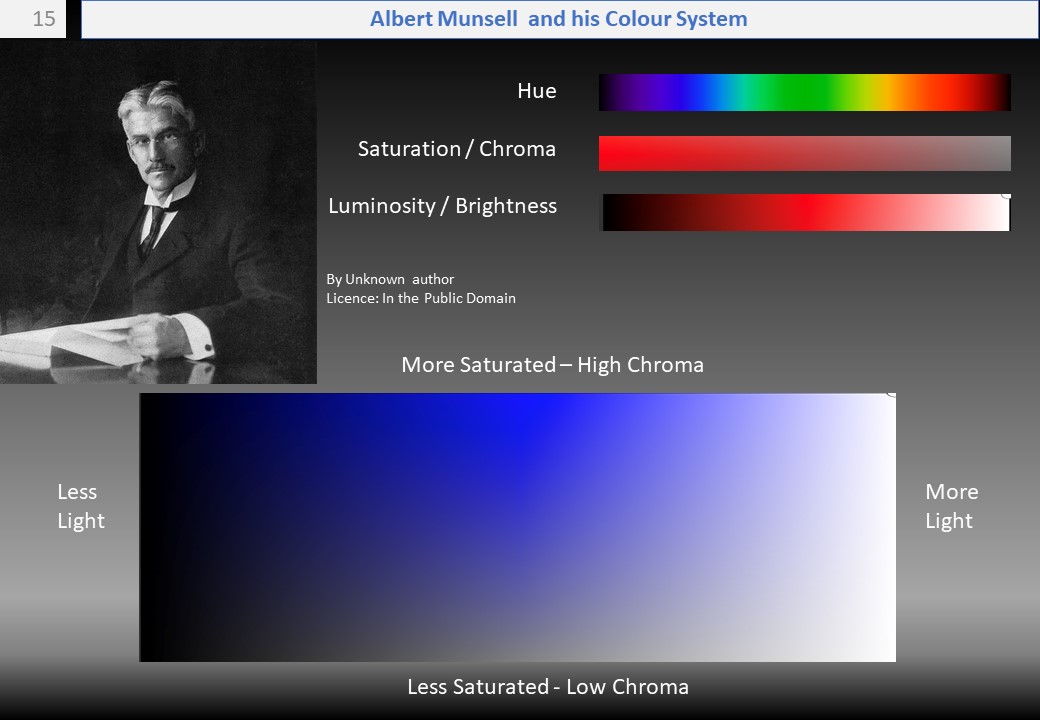Click the 'More Light' label

point(951,506)
